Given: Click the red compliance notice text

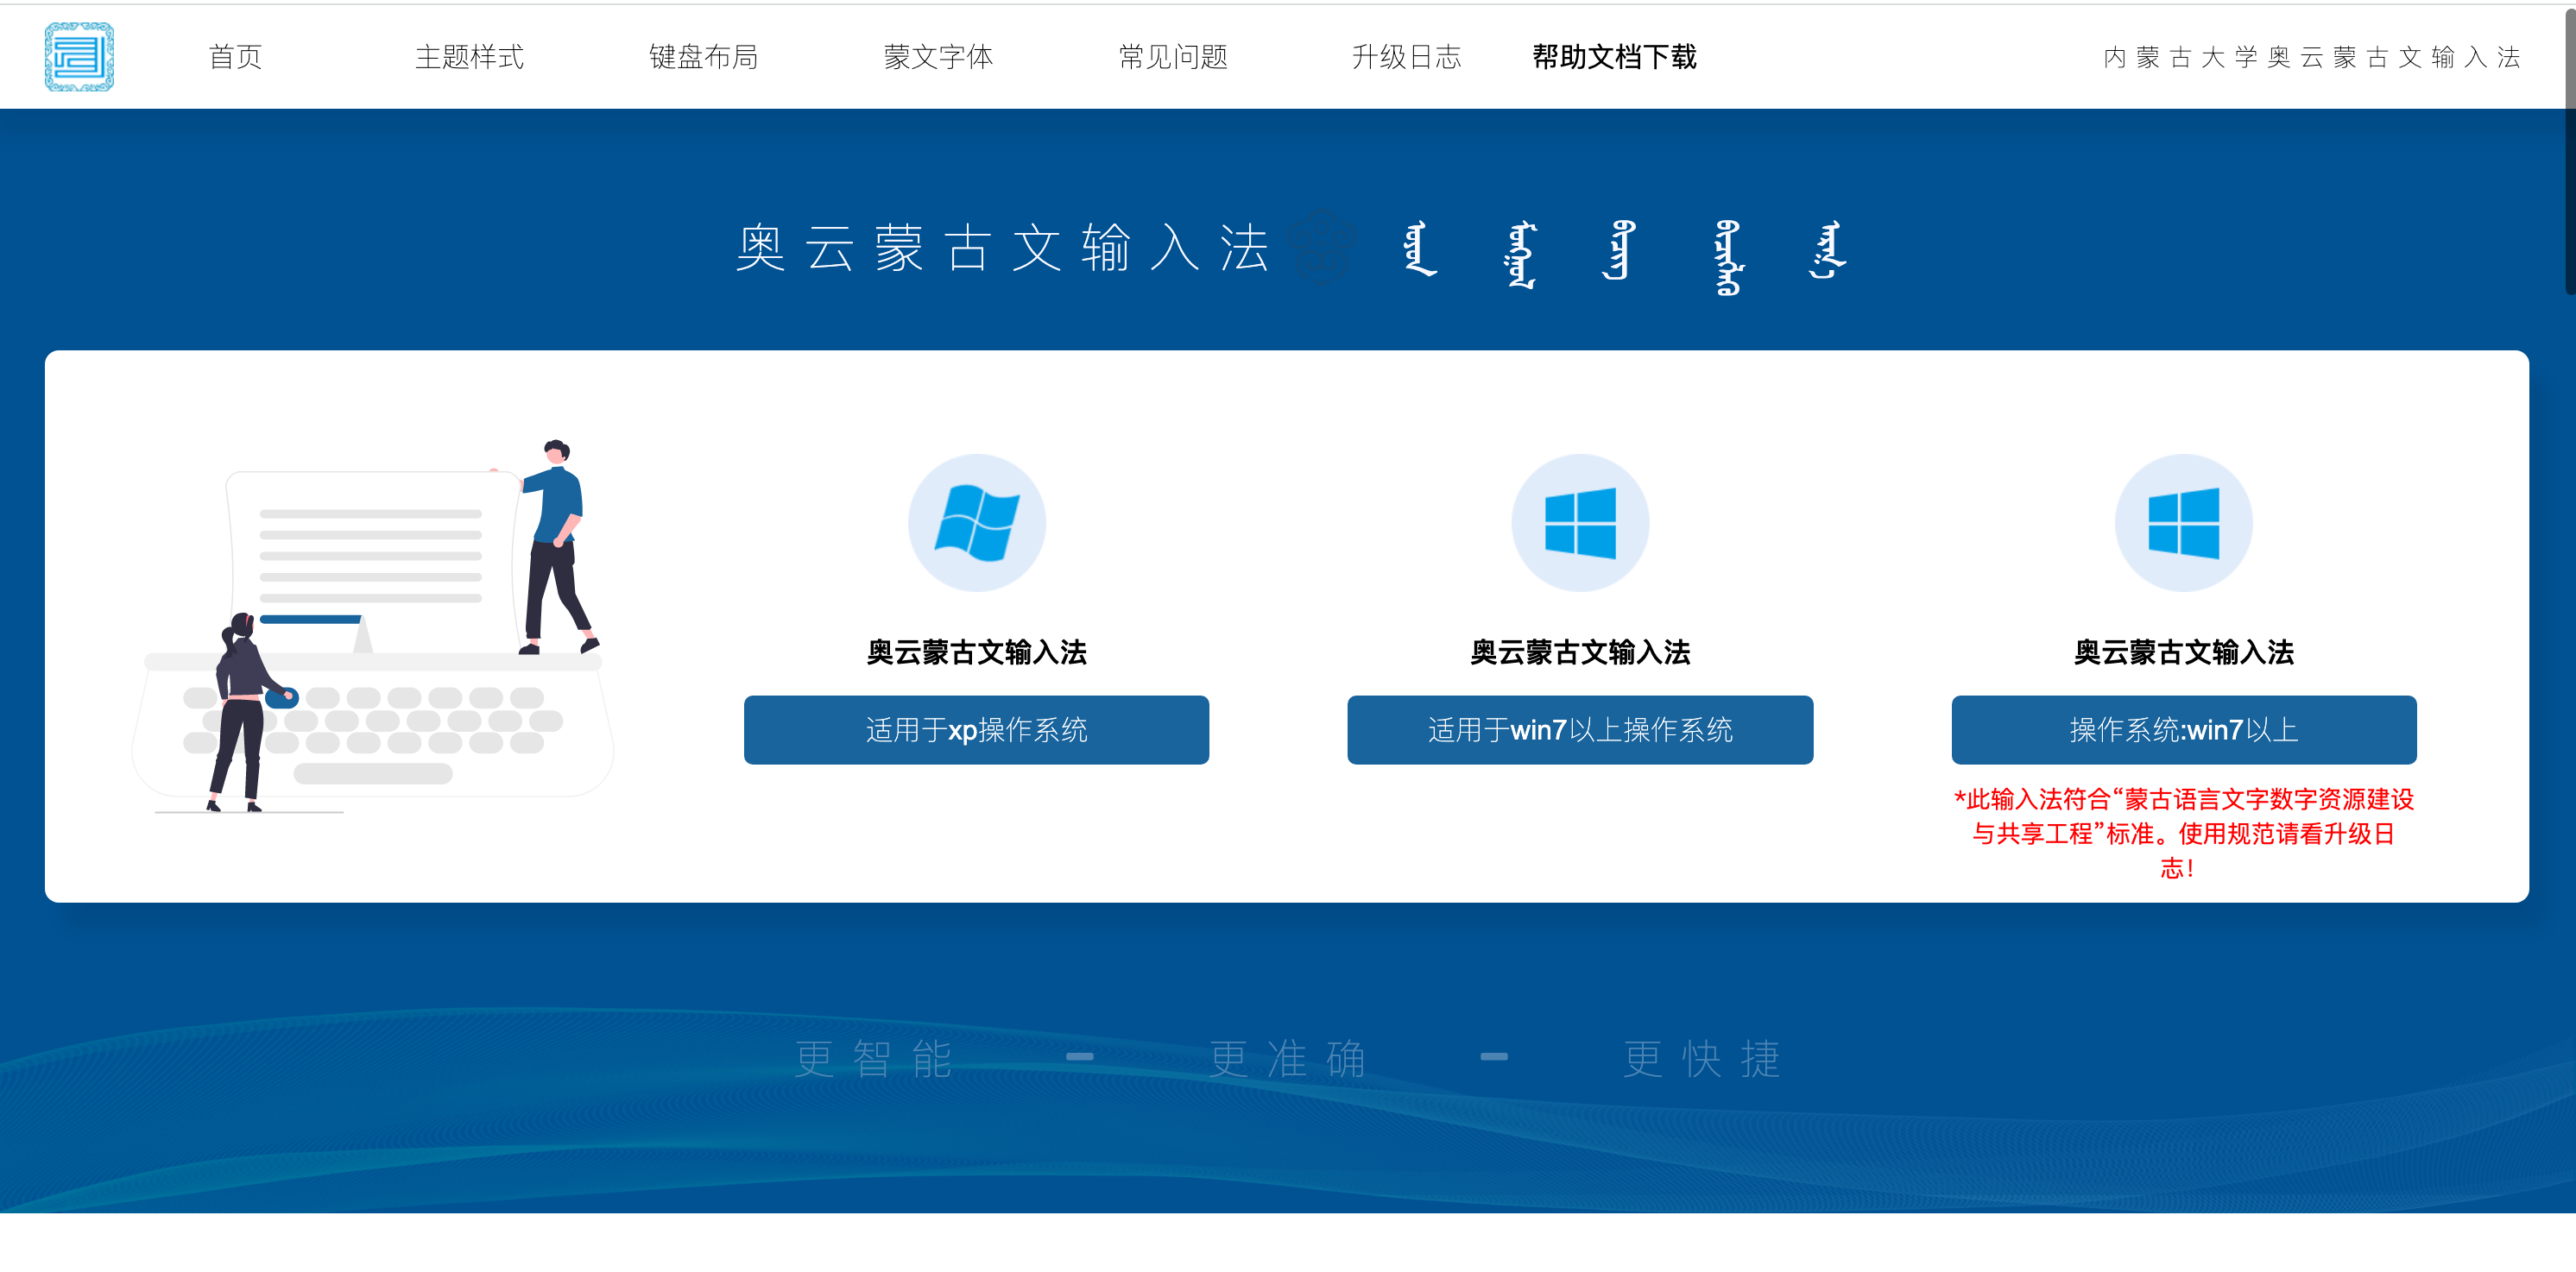Looking at the screenshot, I should click(x=2183, y=834).
